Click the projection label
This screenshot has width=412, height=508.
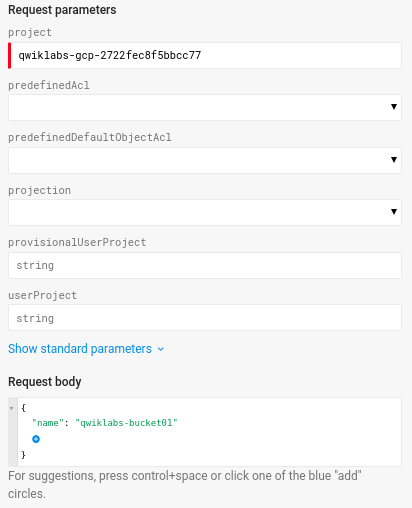pyautogui.click(x=39, y=190)
